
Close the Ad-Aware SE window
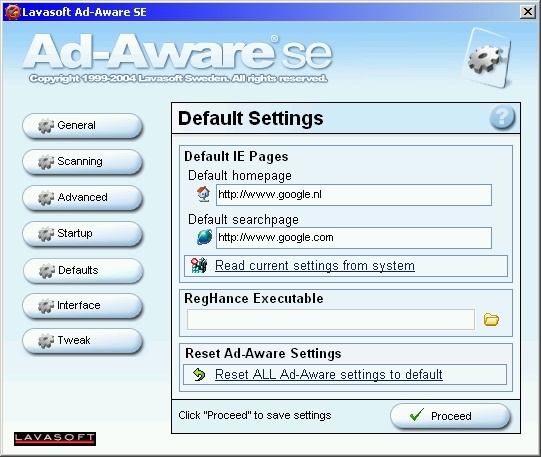point(528,12)
